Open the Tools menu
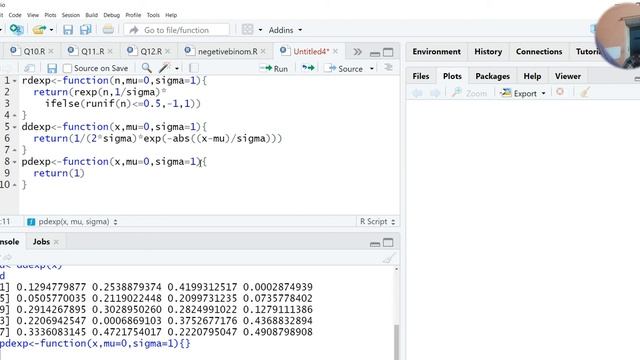Image resolution: width=640 pixels, height=360 pixels. click(x=153, y=15)
